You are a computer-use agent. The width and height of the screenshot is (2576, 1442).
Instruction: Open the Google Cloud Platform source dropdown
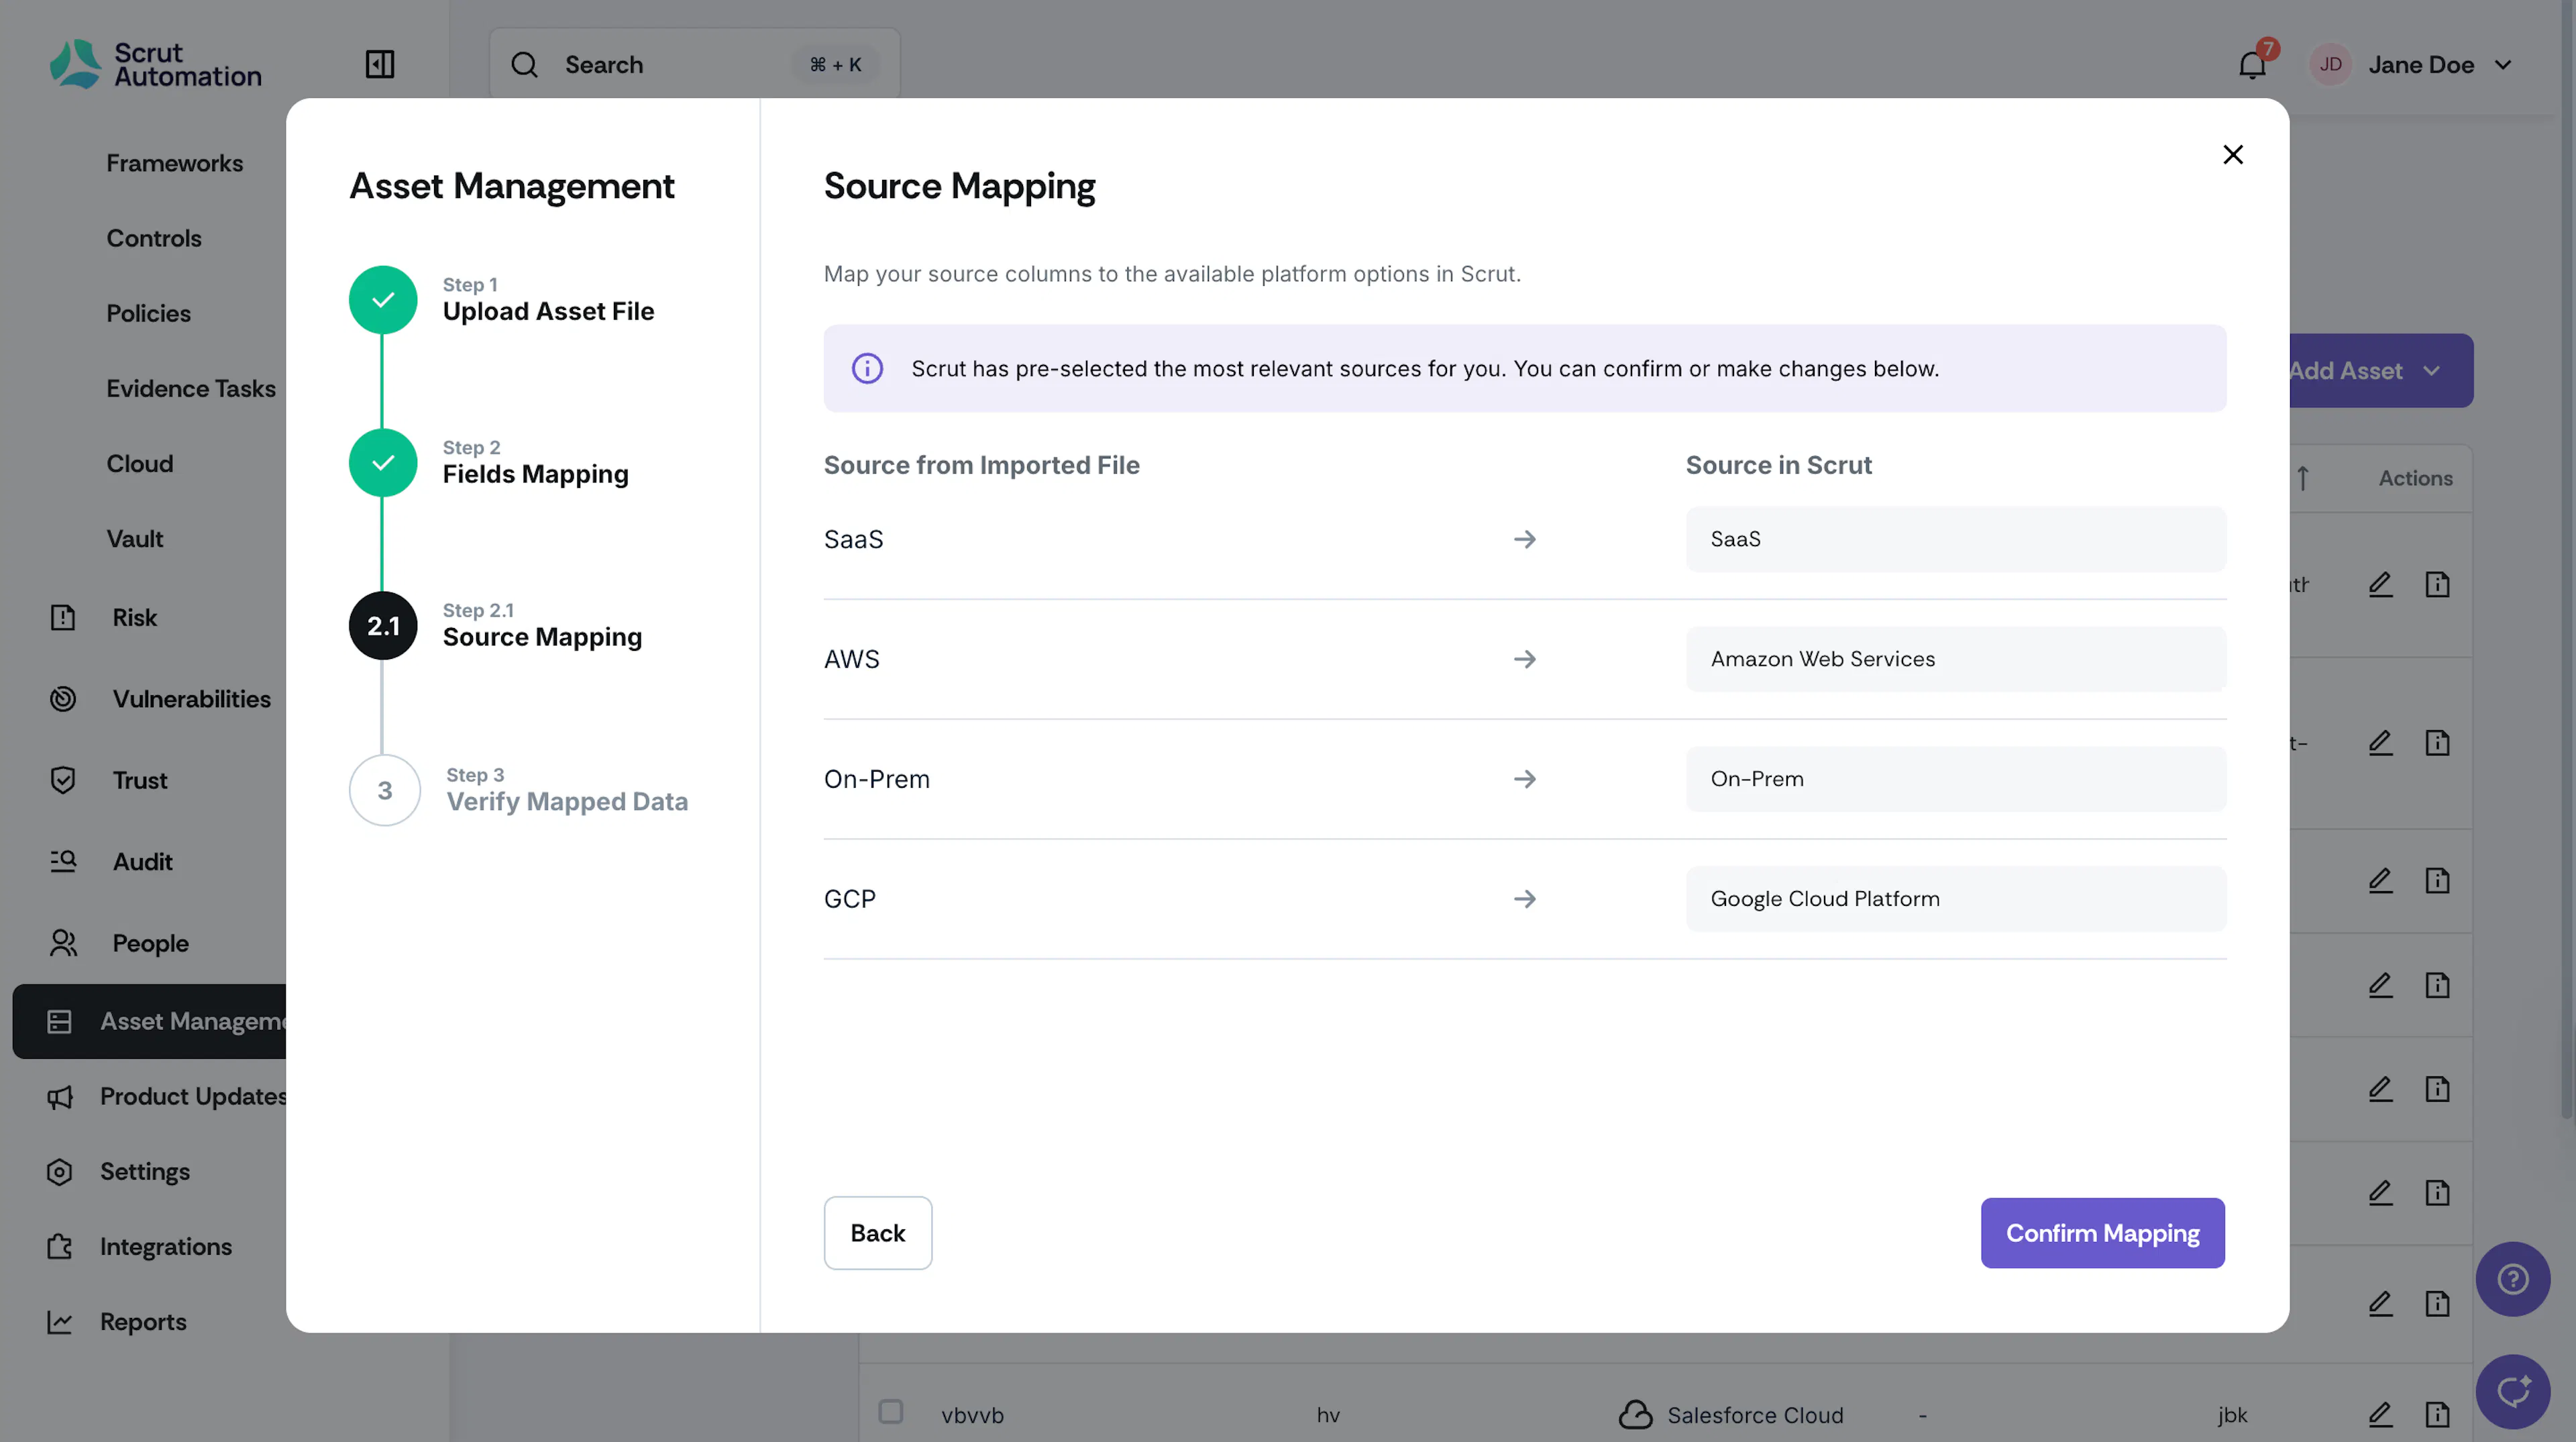click(1955, 899)
